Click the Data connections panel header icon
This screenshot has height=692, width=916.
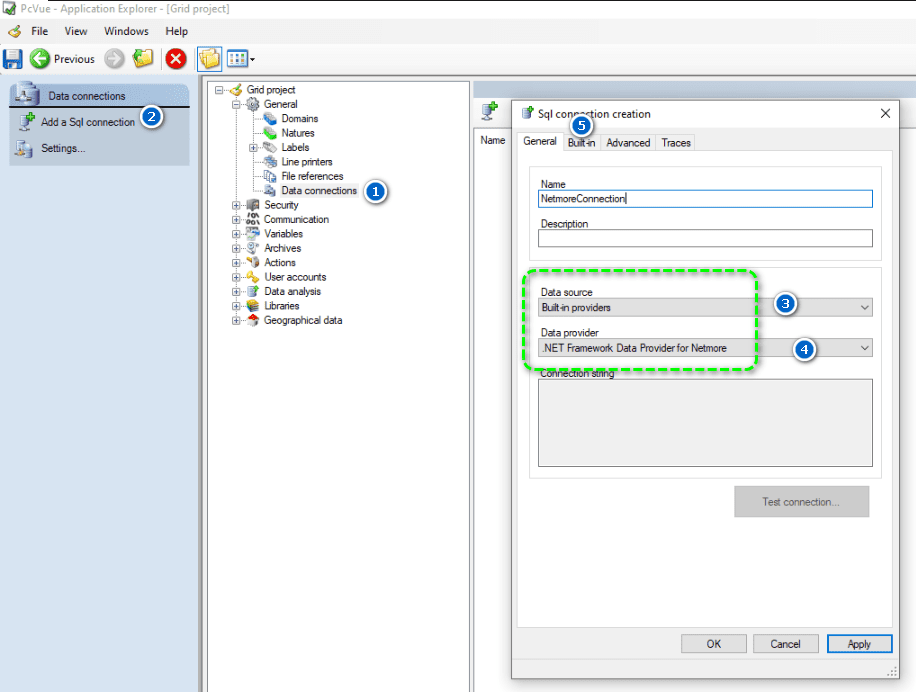[26, 94]
